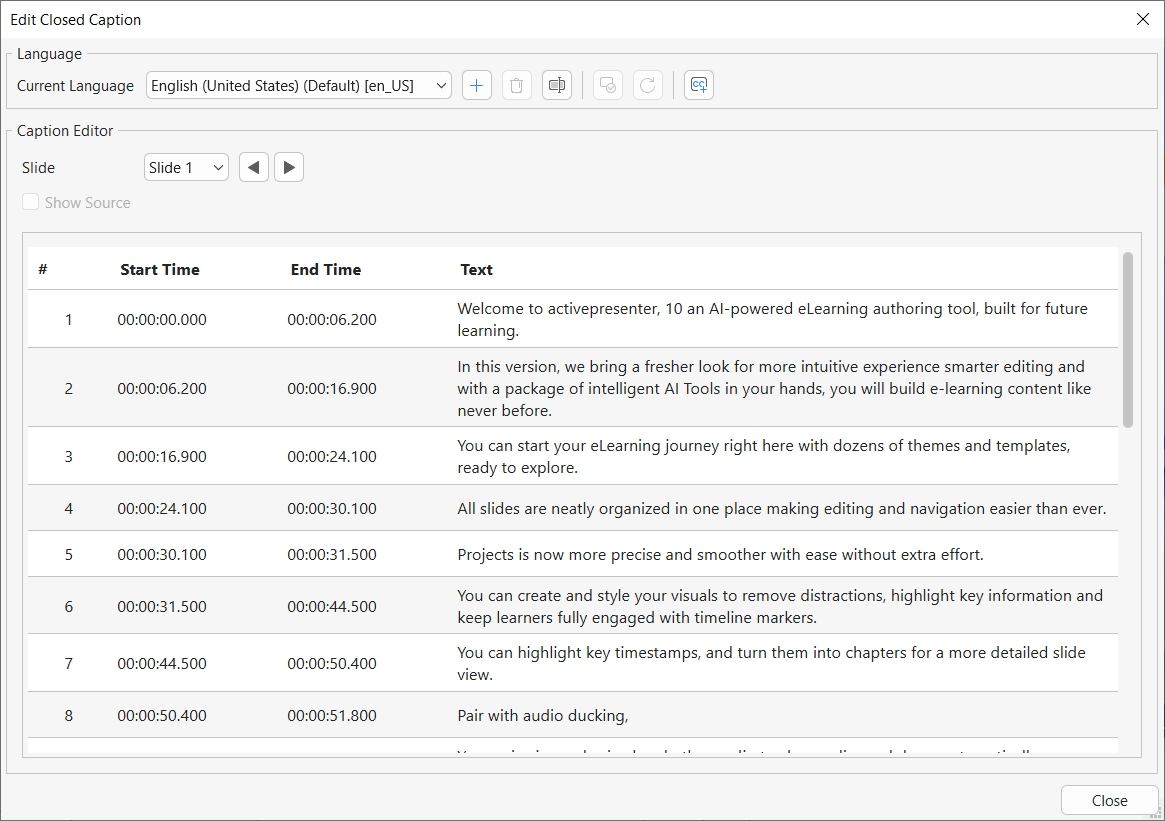Click the Start Time column header
Image resolution: width=1165 pixels, height=821 pixels.
160,269
